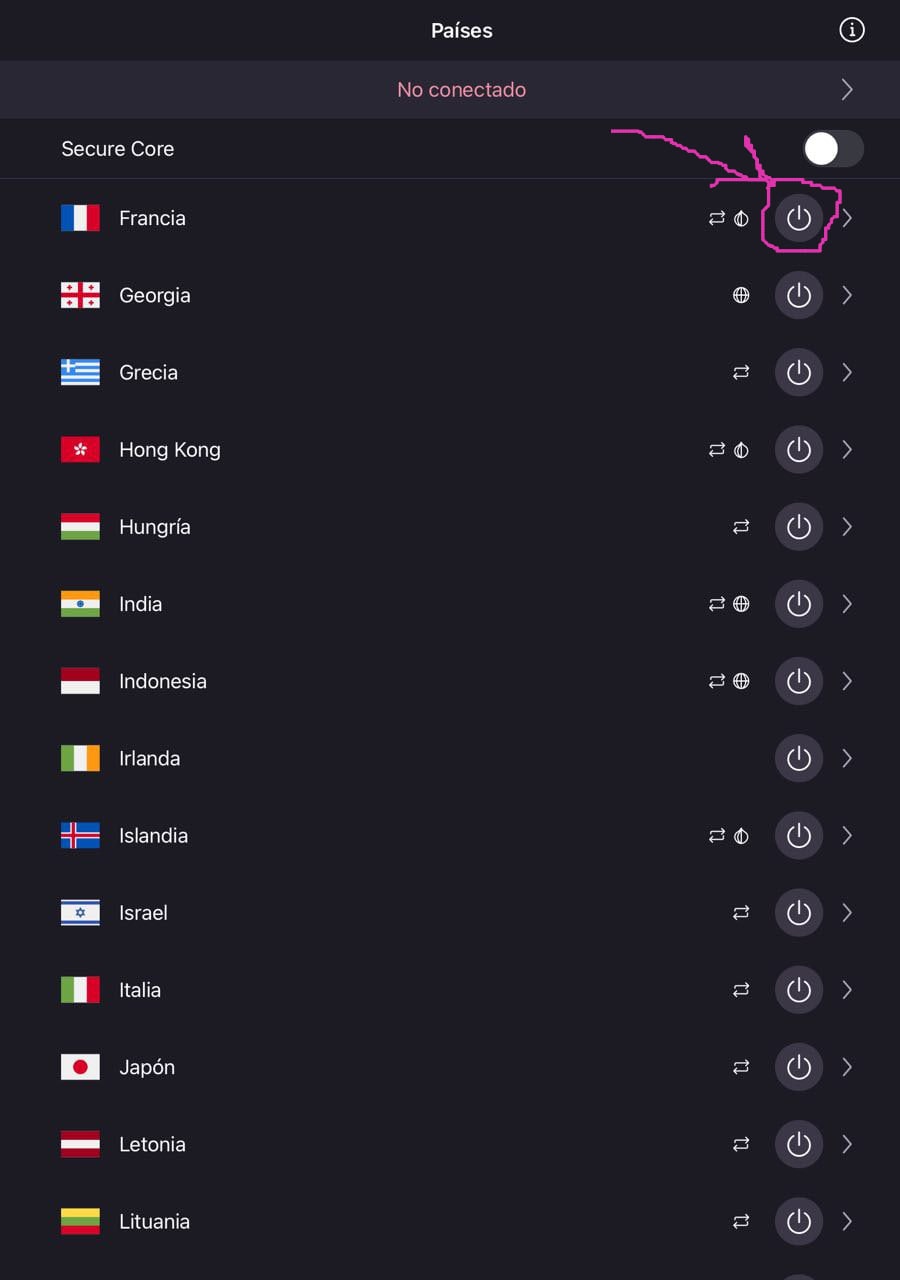Expand the Italia server list chevron

click(847, 990)
